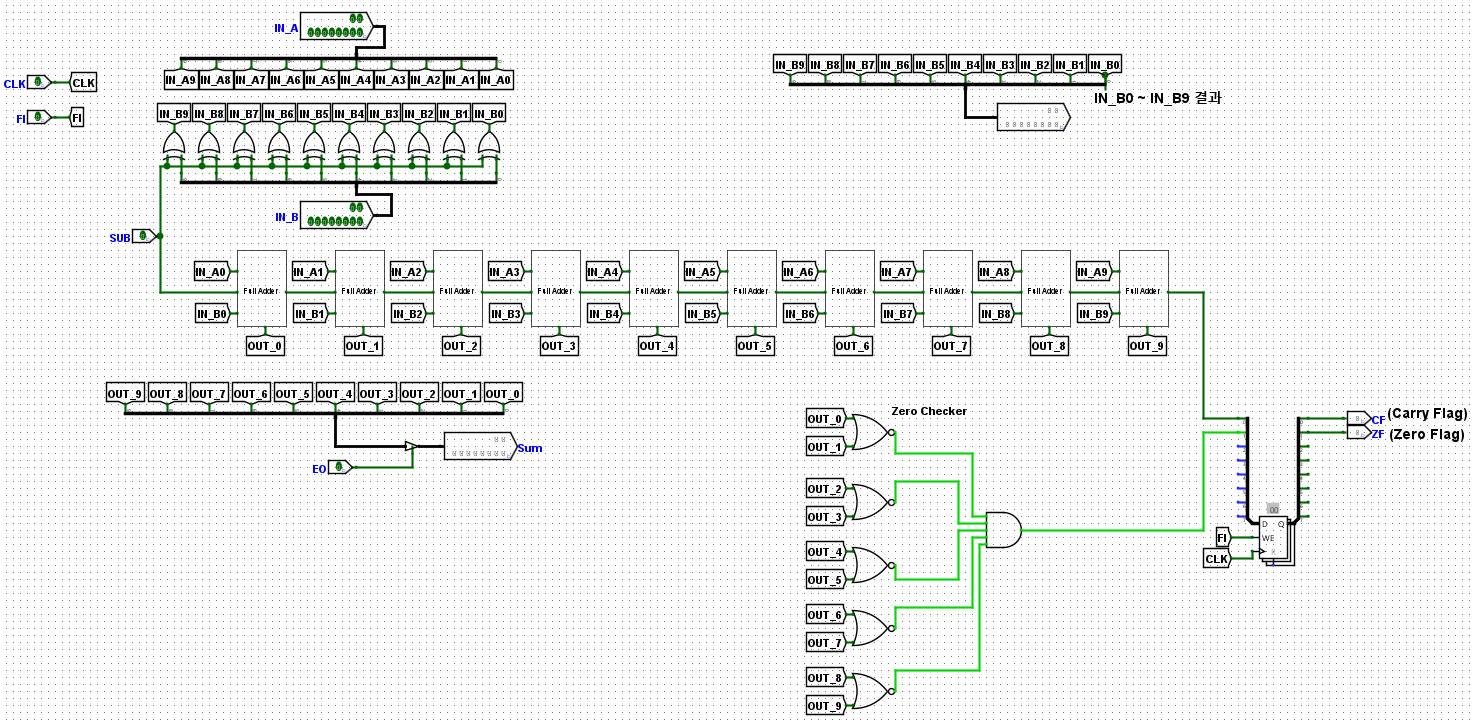Viewport: 1475px width, 724px height.
Task: Select IN_B0 tunnel in result splitter row
Action: pyautogui.click(x=1105, y=65)
